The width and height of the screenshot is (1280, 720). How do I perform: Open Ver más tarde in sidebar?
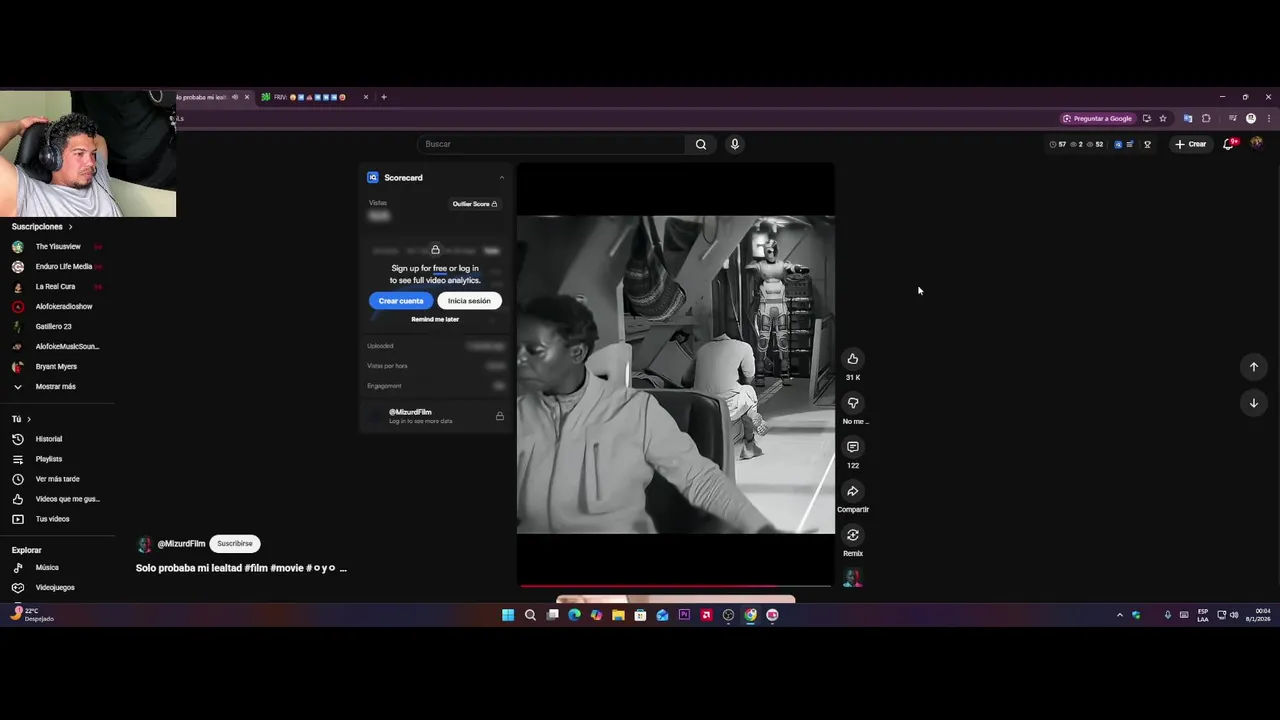point(58,479)
